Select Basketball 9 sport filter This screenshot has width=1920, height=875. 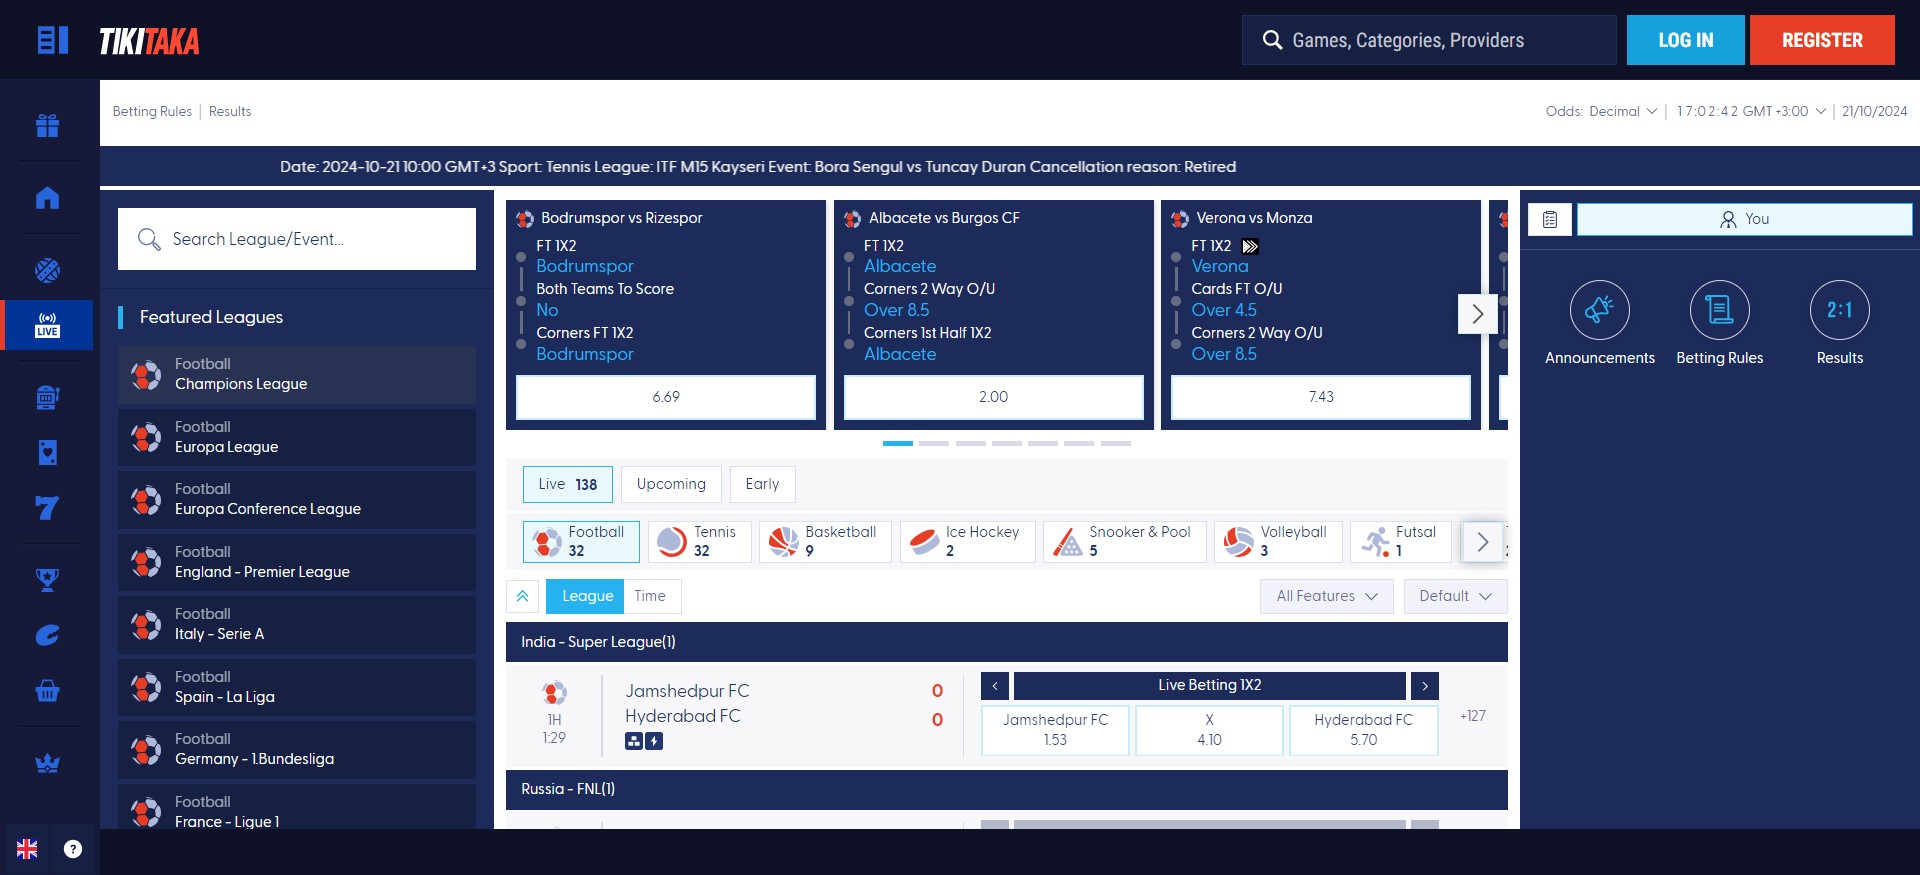(x=825, y=542)
